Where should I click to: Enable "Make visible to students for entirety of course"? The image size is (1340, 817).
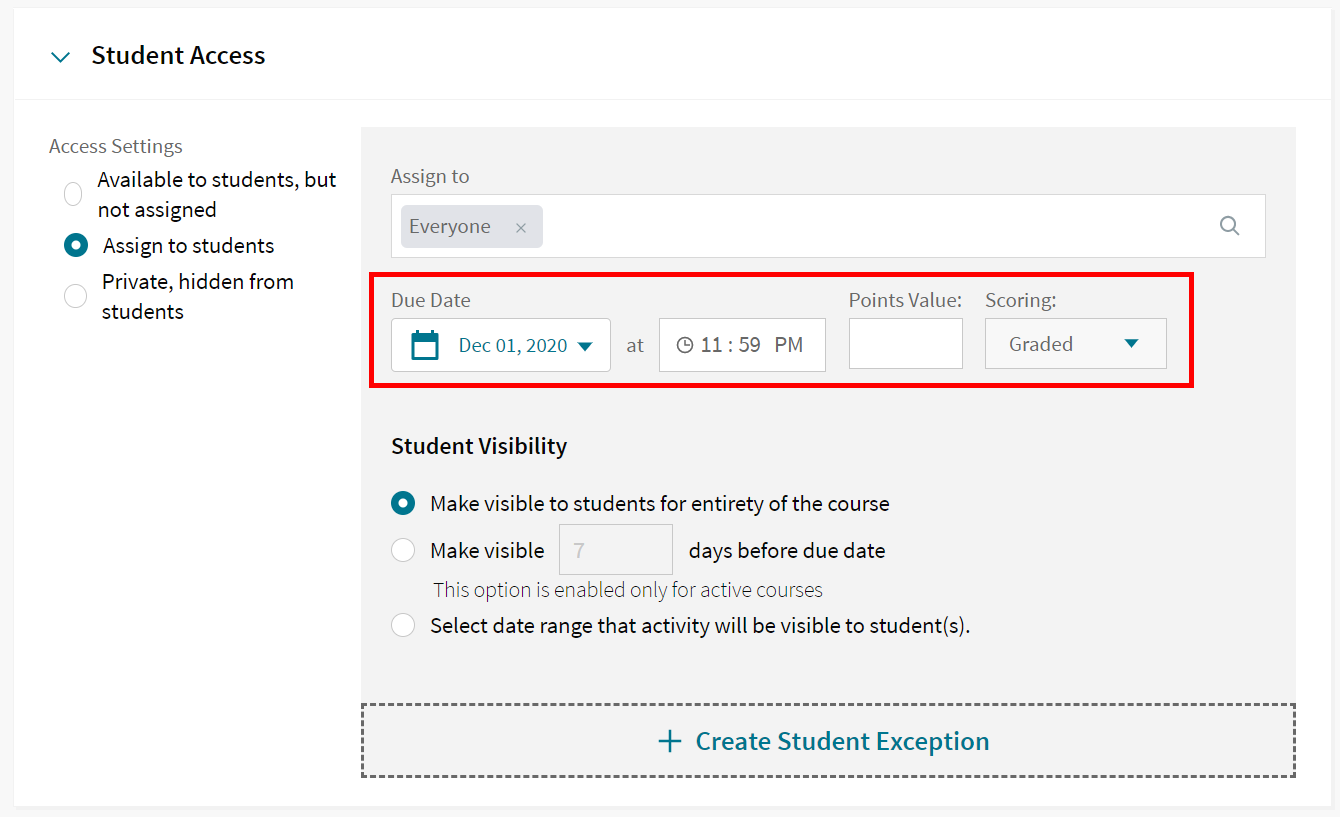tap(402, 503)
